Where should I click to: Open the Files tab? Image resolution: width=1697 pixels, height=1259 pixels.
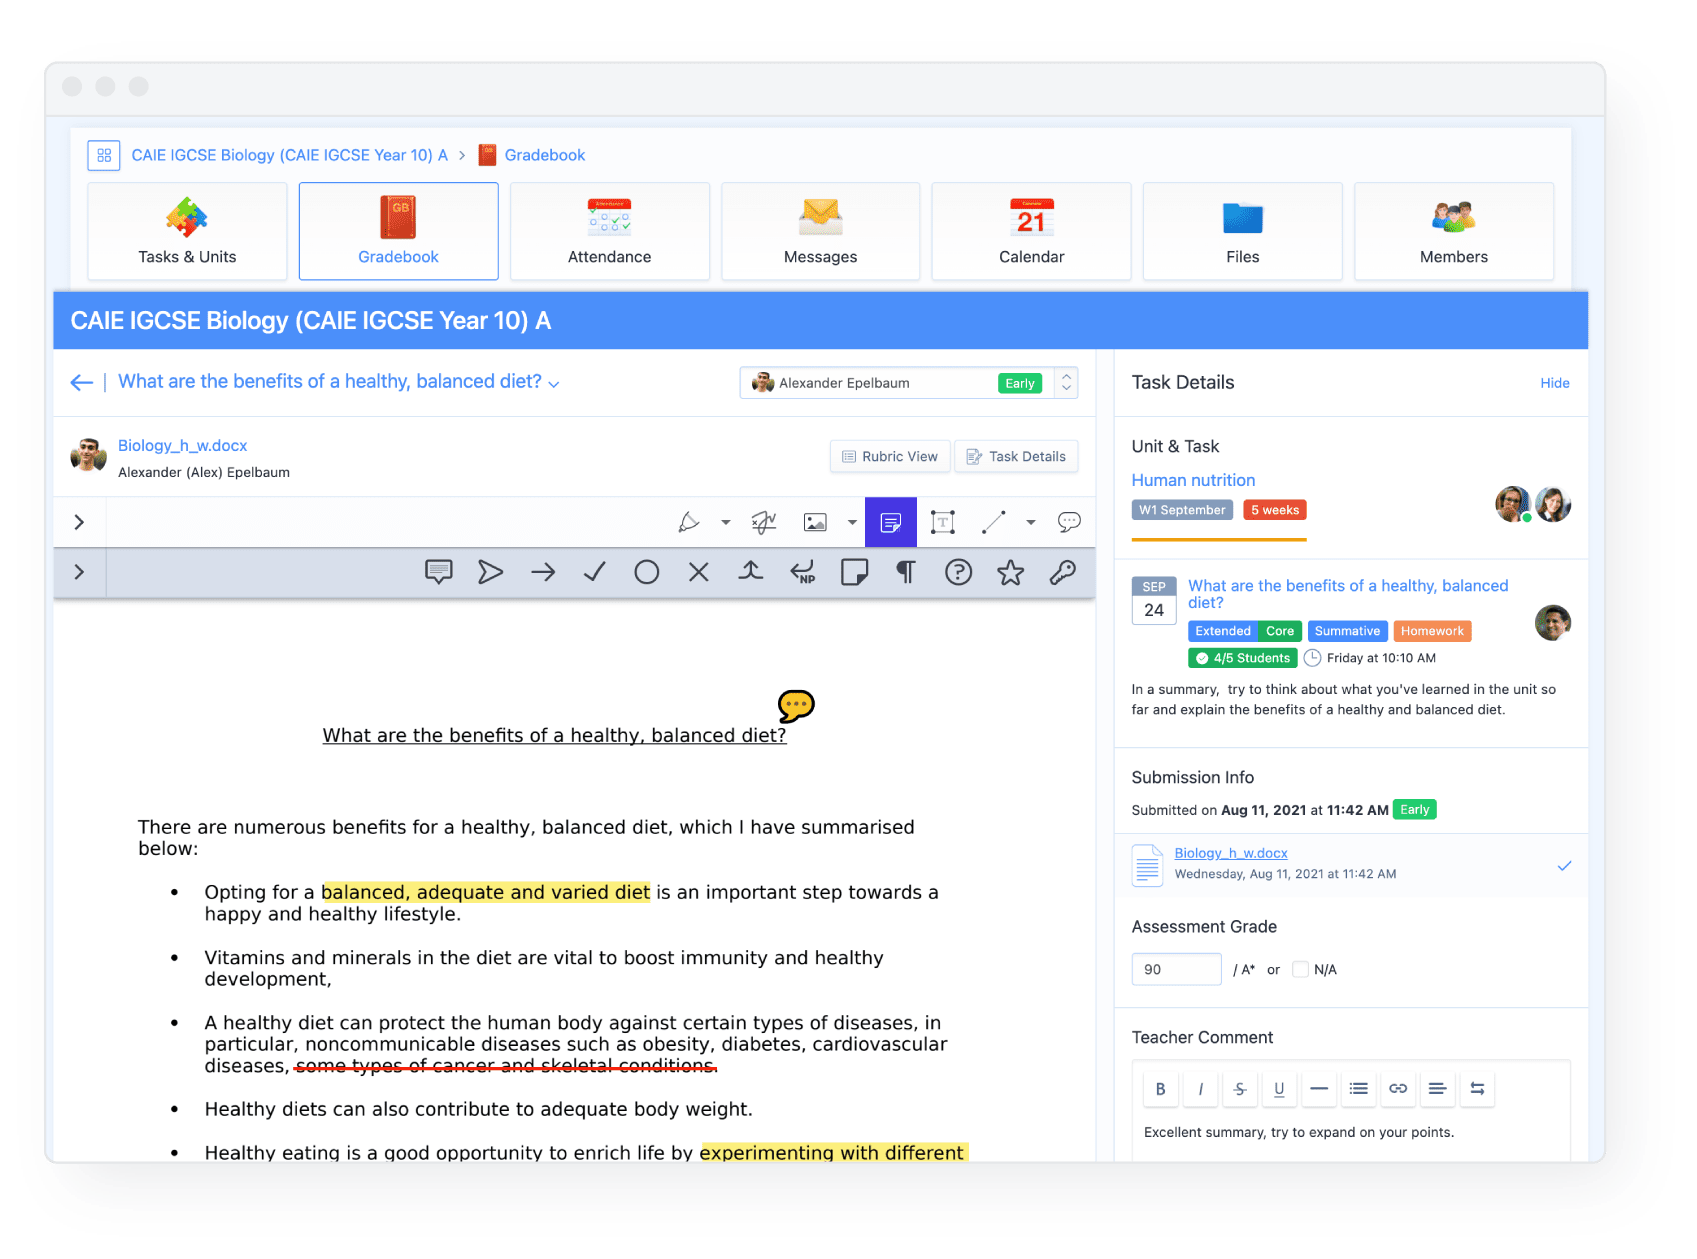tap(1243, 231)
